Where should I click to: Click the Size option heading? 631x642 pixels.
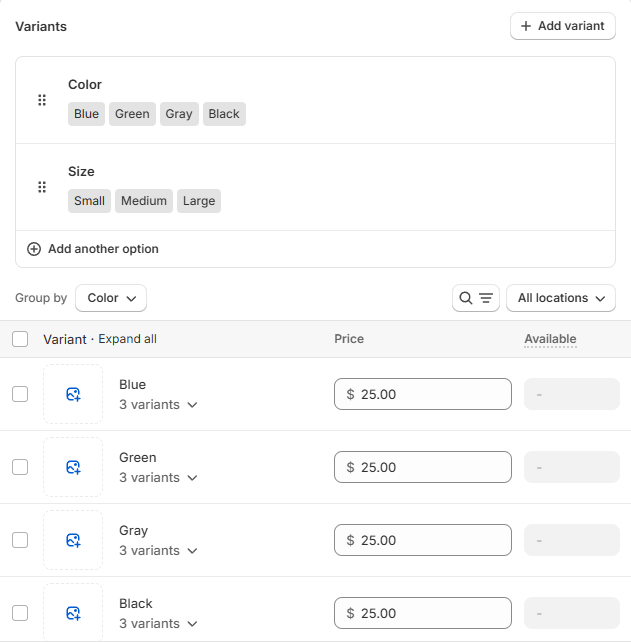click(x=81, y=172)
